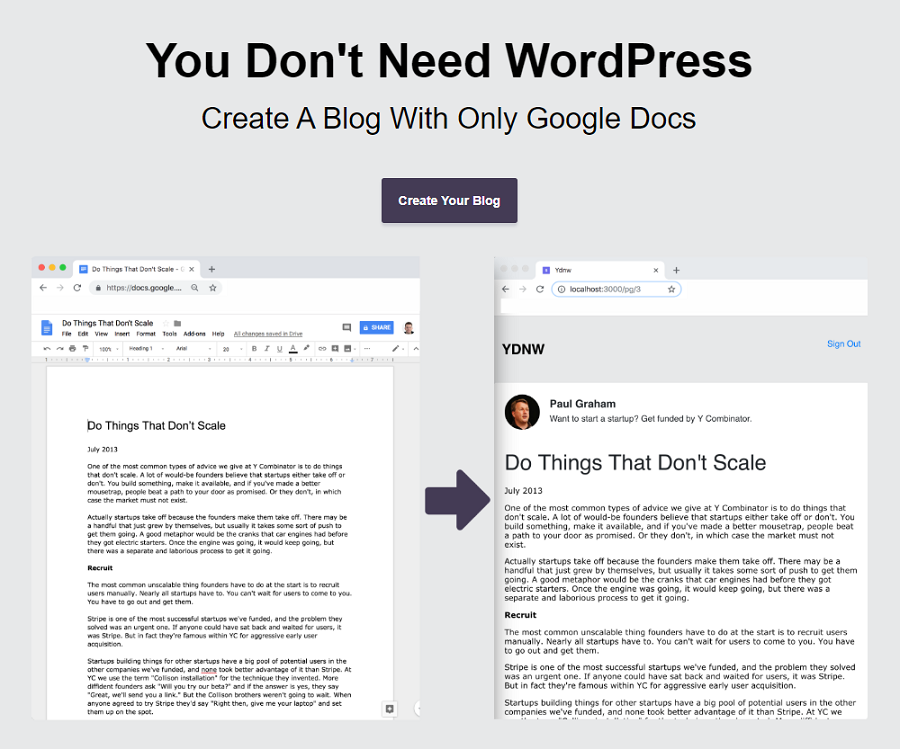Open the Insert menu in Google Docs

point(122,333)
